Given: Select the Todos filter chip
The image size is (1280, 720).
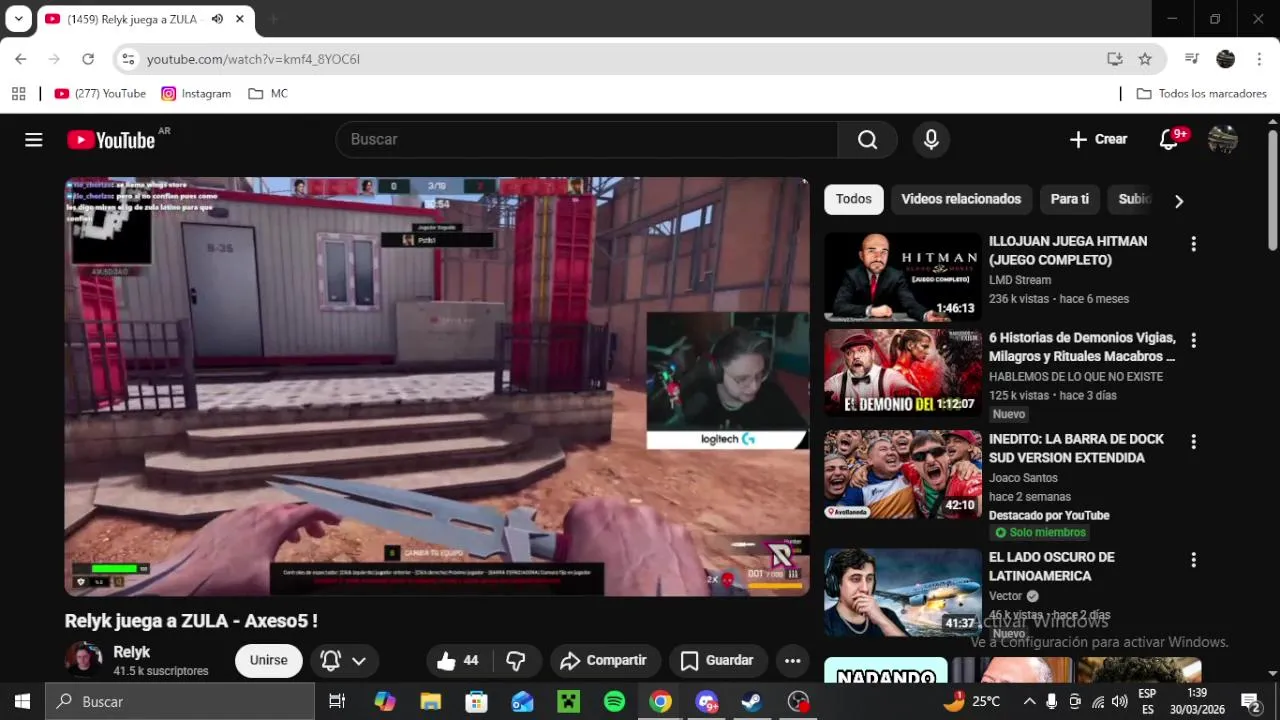Looking at the screenshot, I should tap(853, 199).
